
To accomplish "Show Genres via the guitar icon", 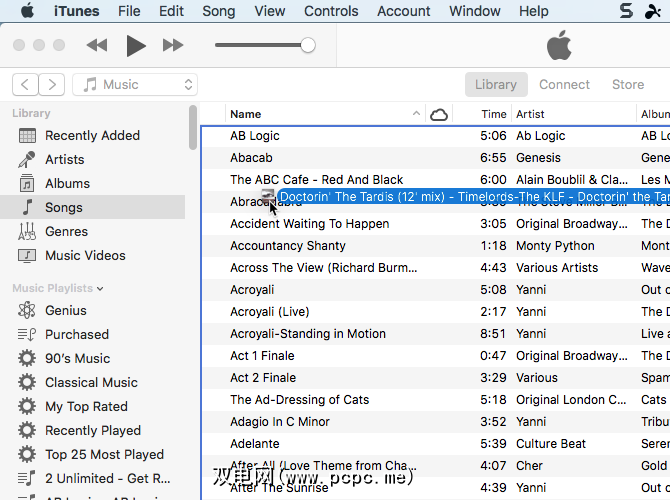I will click(x=27, y=232).
